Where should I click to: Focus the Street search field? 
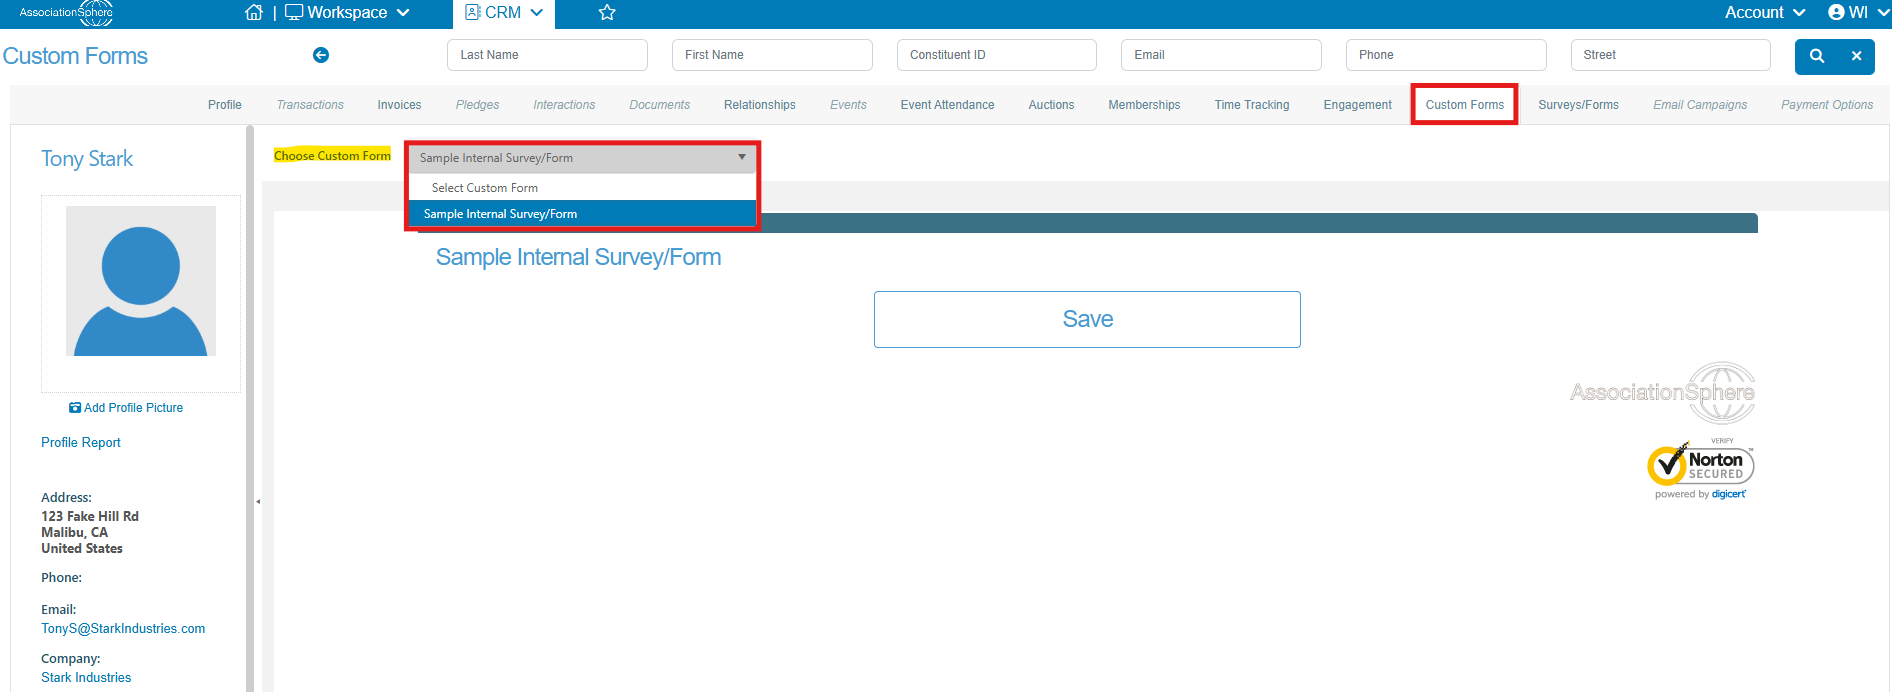[1671, 55]
